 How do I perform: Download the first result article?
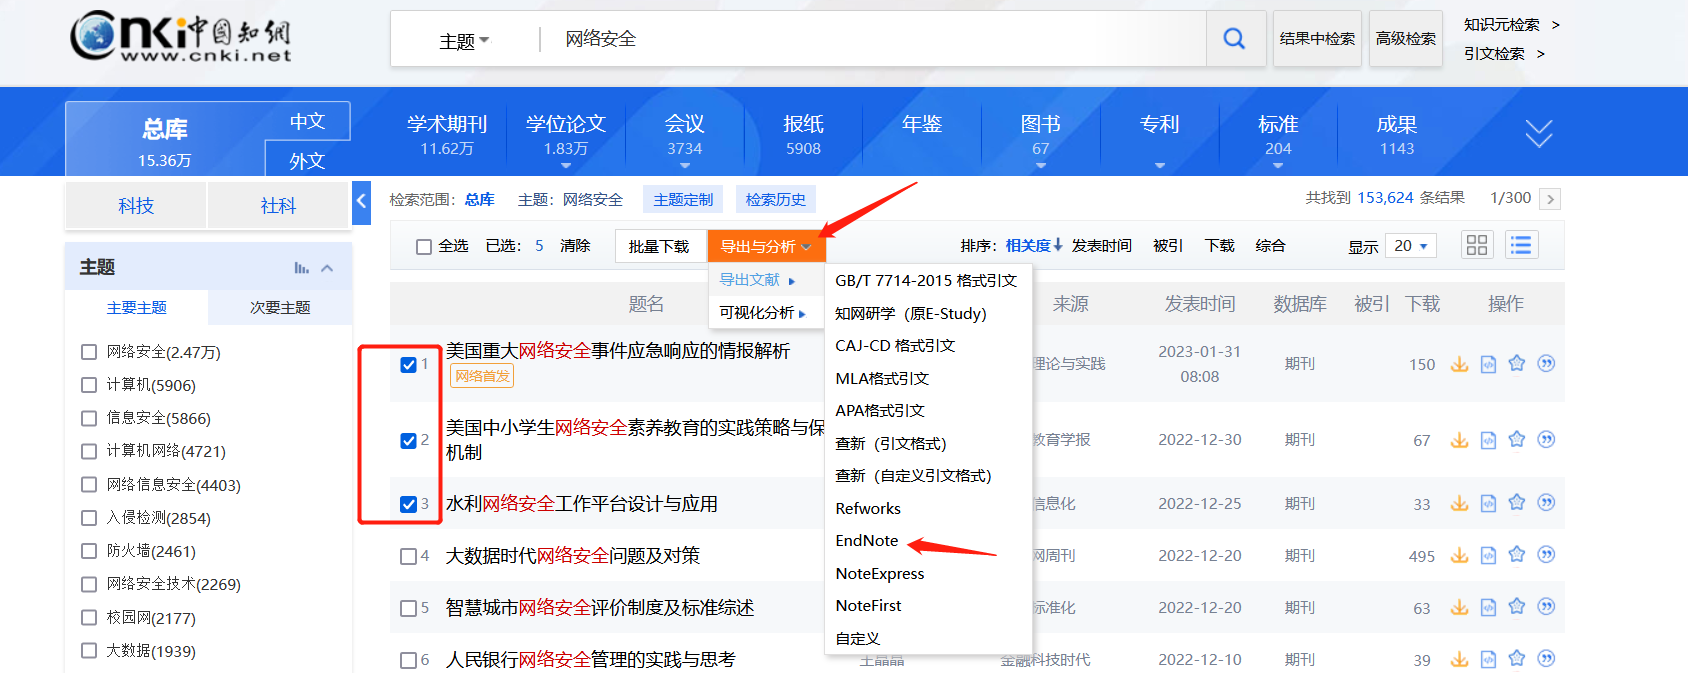1460,364
